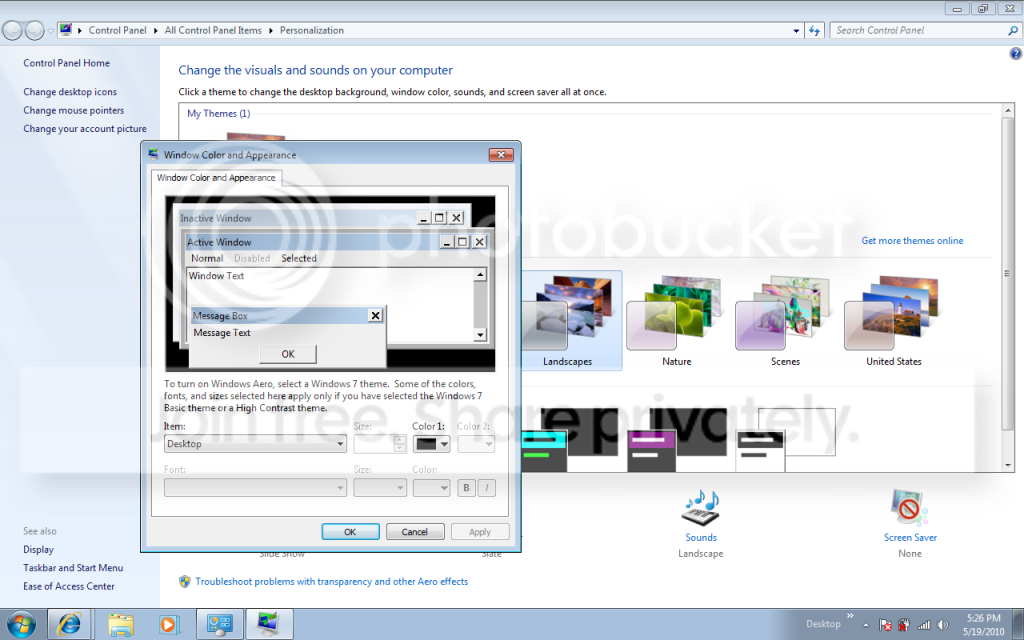Select cyan-green high contrast theme thumbnail
Image resolution: width=1024 pixels, height=640 pixels.
pos(569,440)
